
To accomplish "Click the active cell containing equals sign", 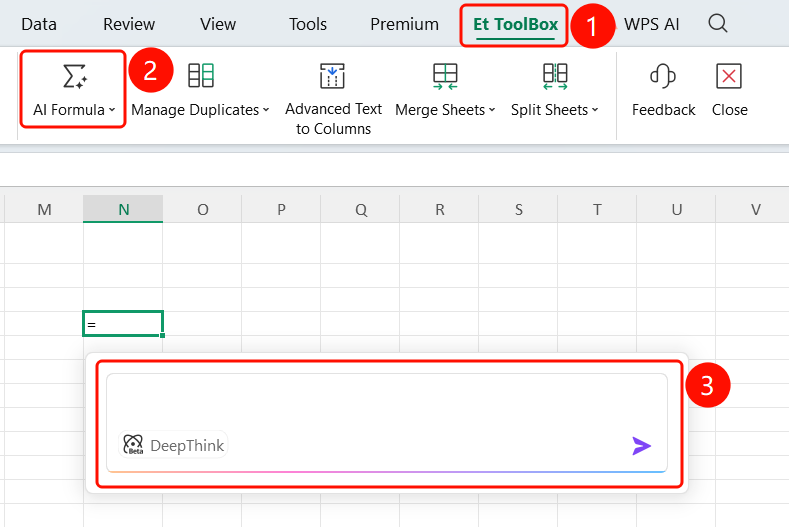I will click(123, 324).
